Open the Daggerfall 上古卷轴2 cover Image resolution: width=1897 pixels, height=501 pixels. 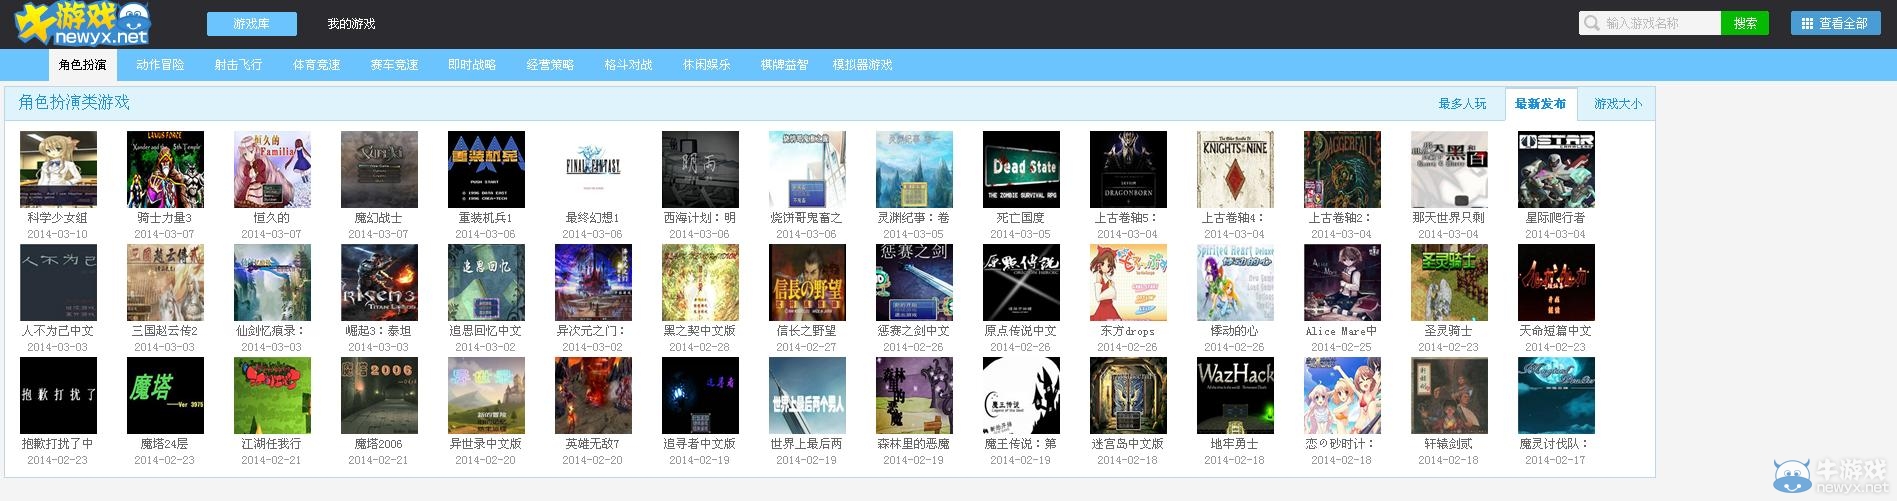(1342, 169)
